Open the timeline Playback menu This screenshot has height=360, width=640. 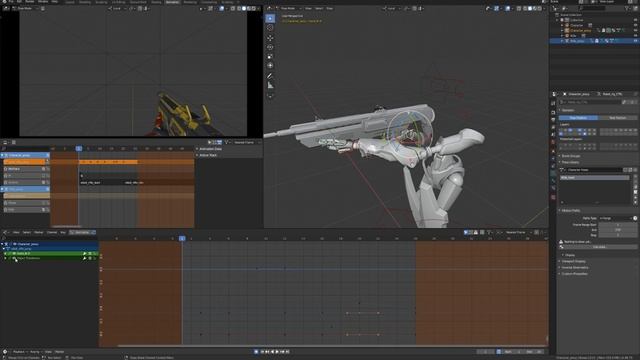coord(19,351)
